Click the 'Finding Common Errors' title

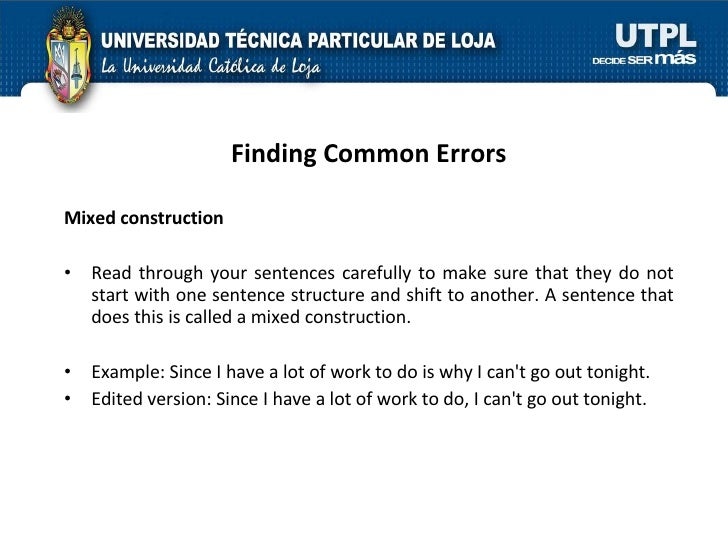tap(369, 154)
